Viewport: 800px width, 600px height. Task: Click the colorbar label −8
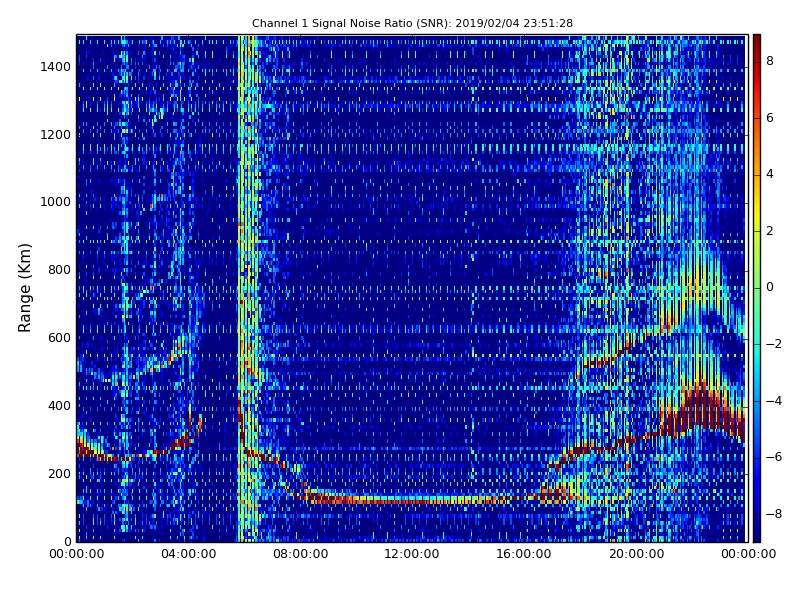[774, 514]
